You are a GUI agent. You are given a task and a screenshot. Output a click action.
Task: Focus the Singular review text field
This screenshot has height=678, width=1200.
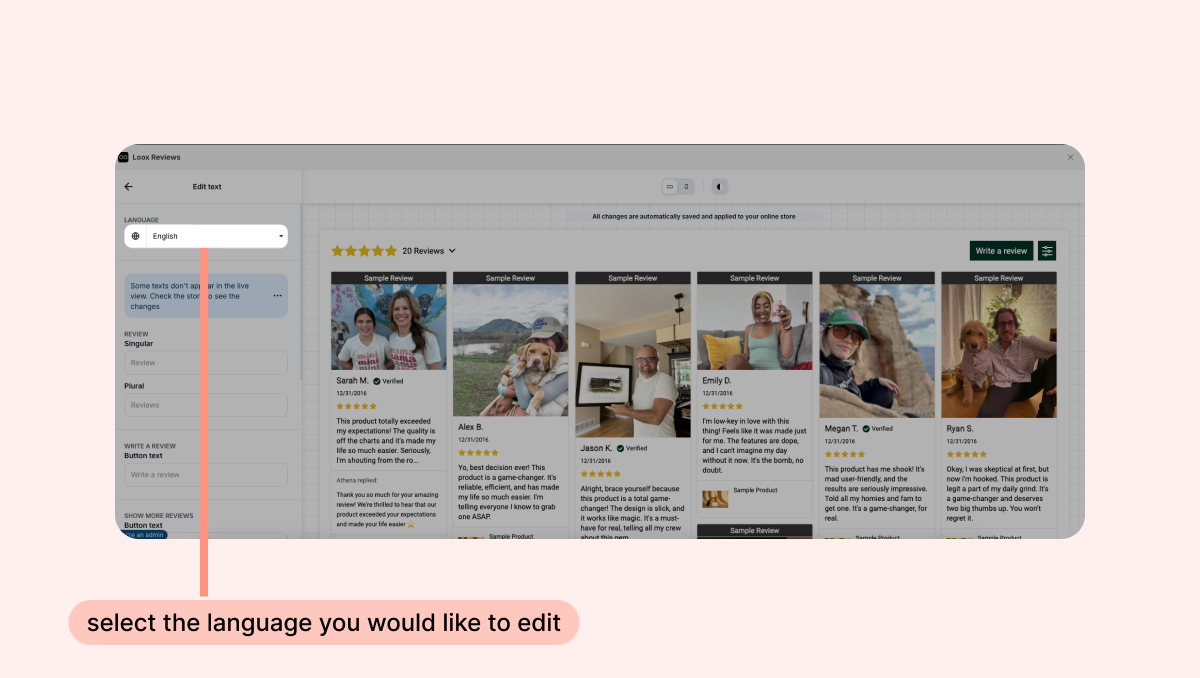(x=206, y=363)
